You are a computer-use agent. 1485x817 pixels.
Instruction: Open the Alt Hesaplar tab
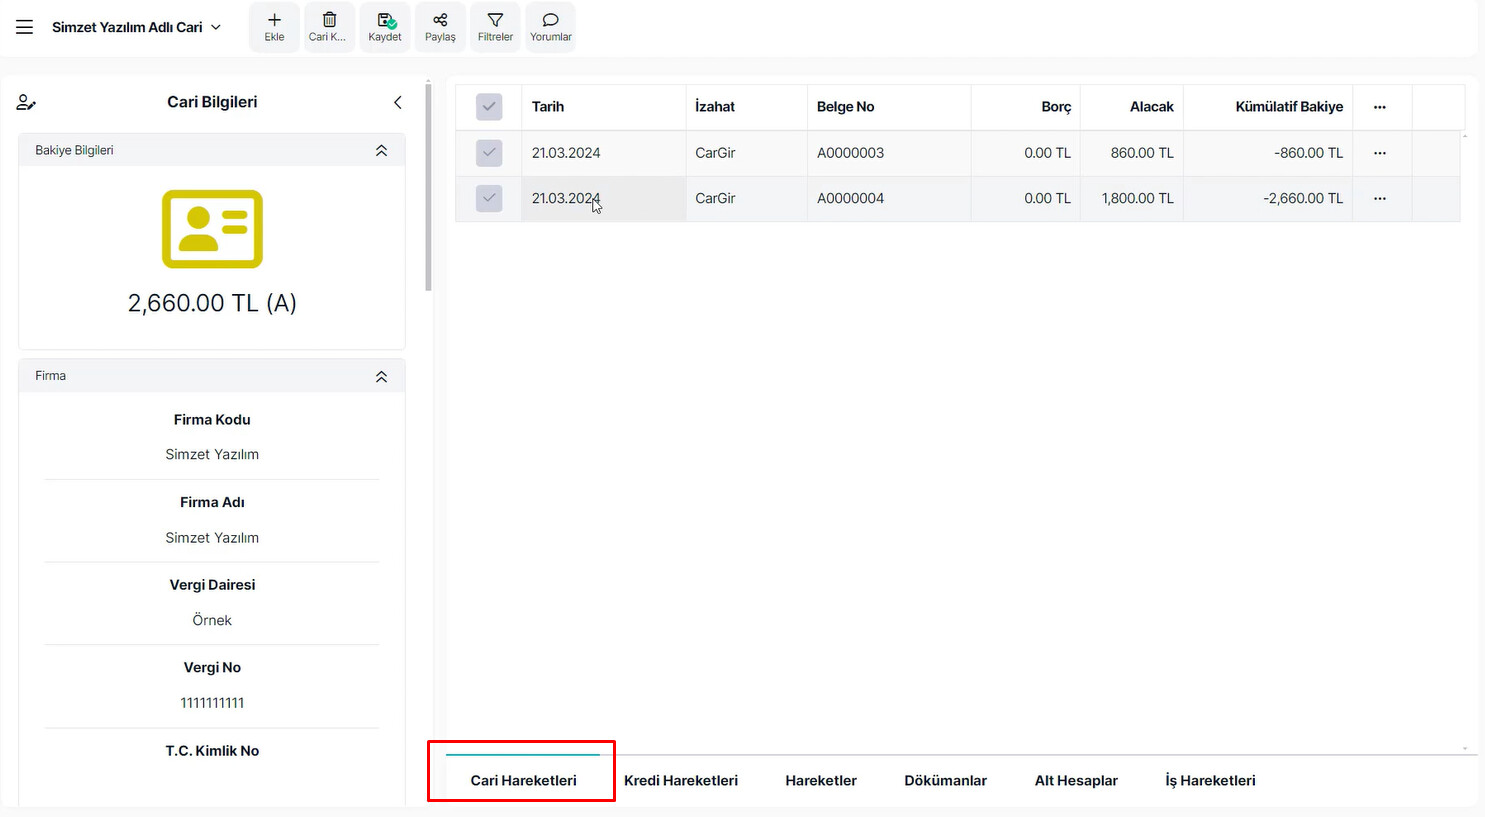click(x=1076, y=780)
